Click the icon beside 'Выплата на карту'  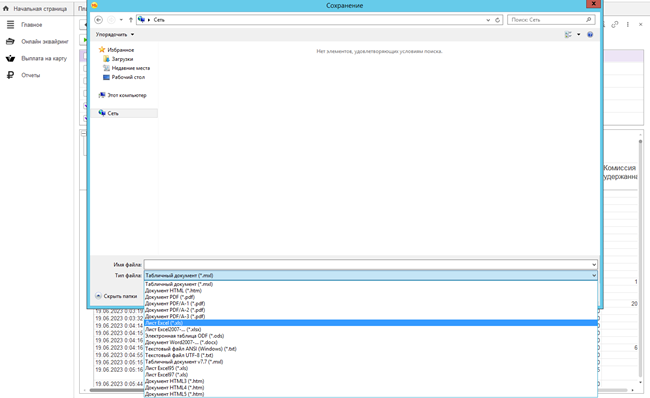[x=10, y=58]
